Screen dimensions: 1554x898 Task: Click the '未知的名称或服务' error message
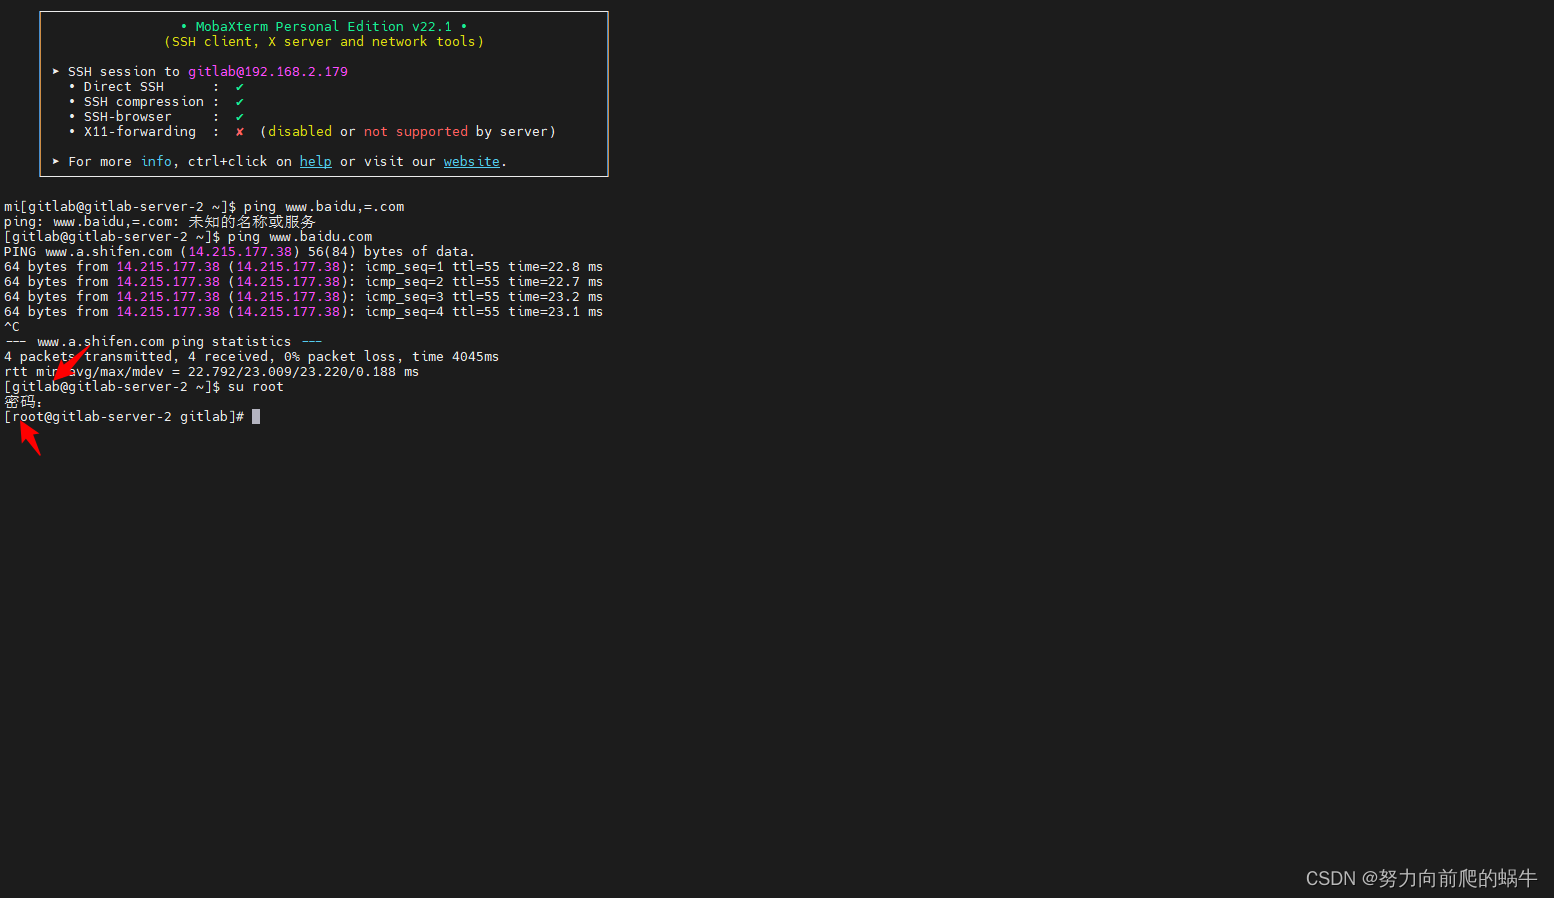(x=252, y=221)
